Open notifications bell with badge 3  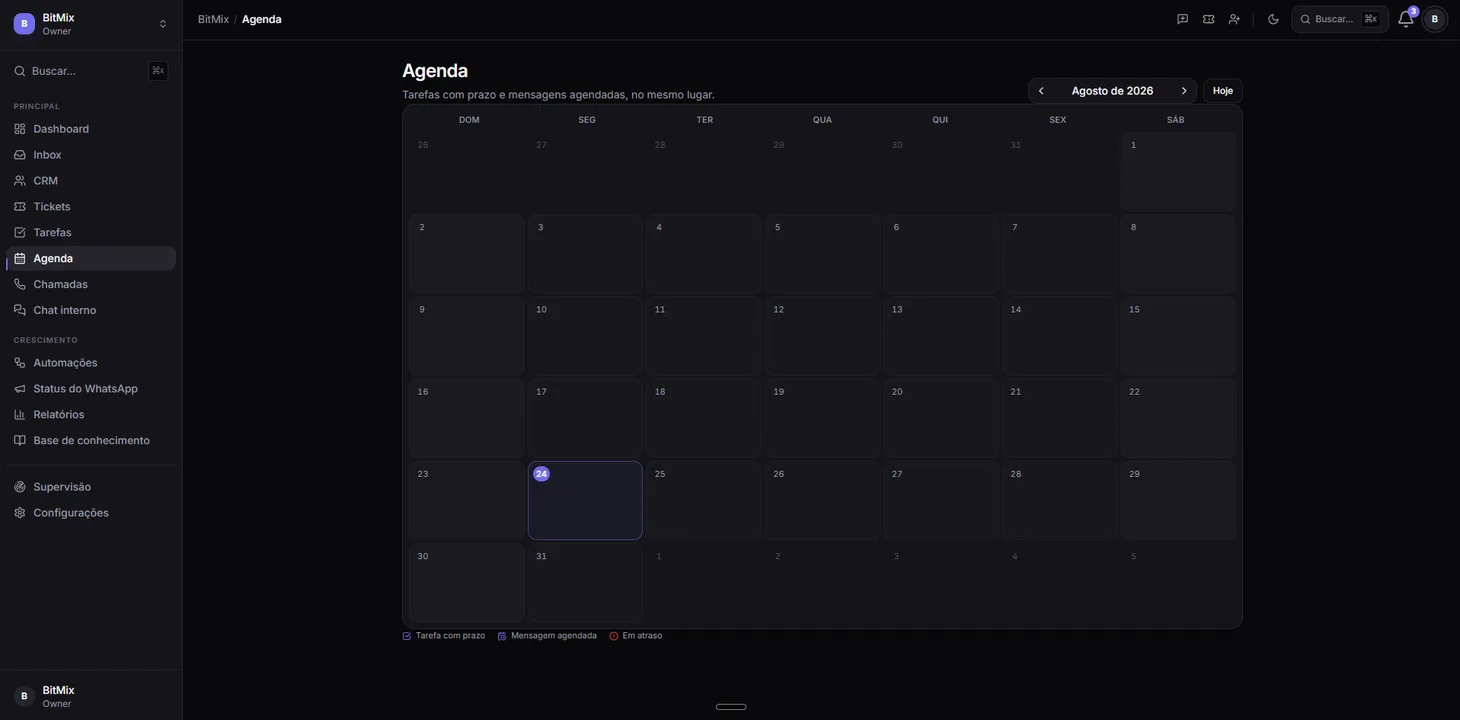(1406, 19)
